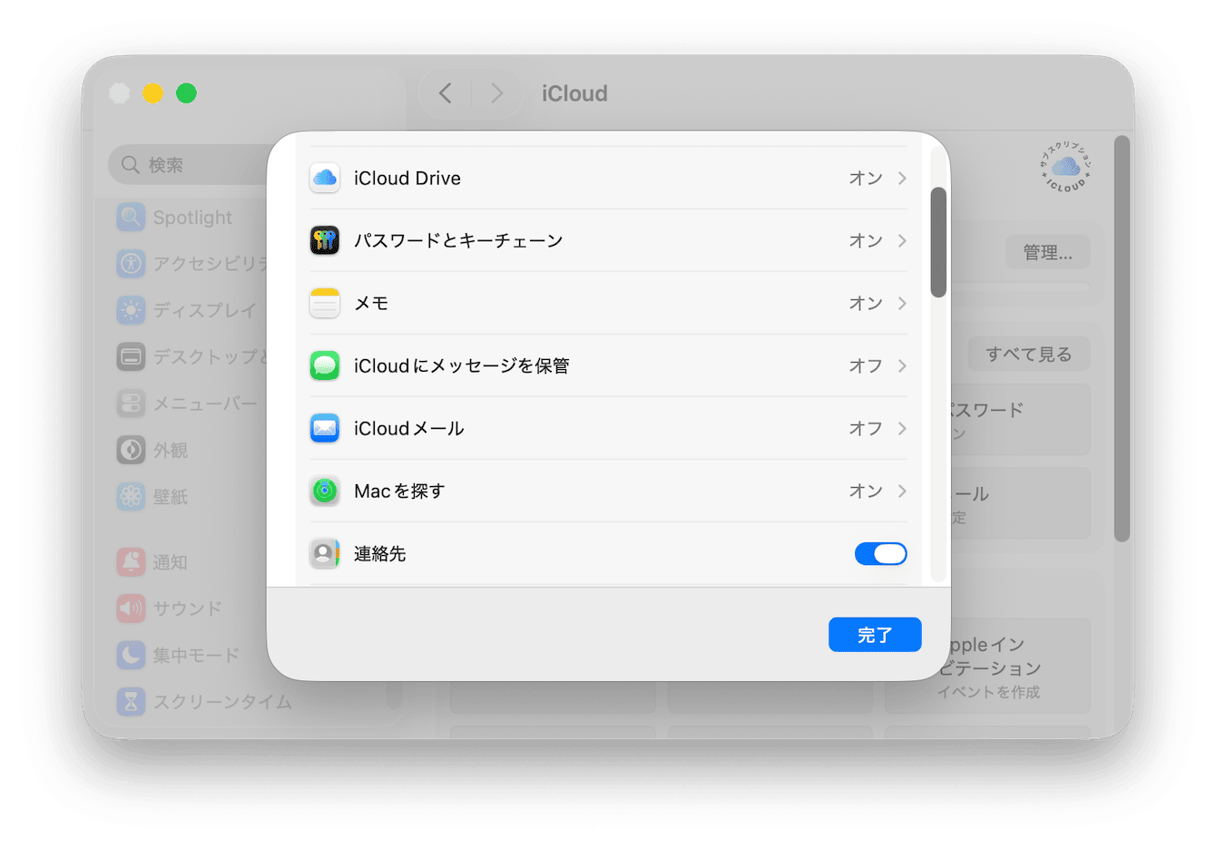Click the メニューバー sidebar icon
The image size is (1216, 847).
[x=131, y=403]
